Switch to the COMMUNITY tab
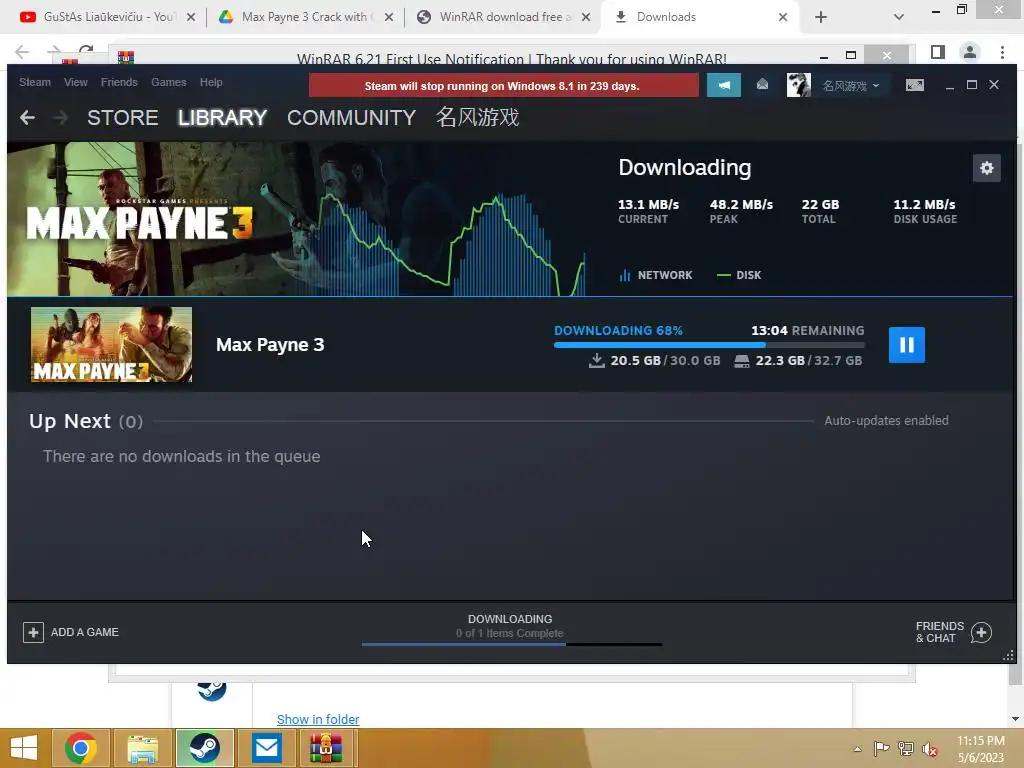The image size is (1024, 768). pos(351,118)
